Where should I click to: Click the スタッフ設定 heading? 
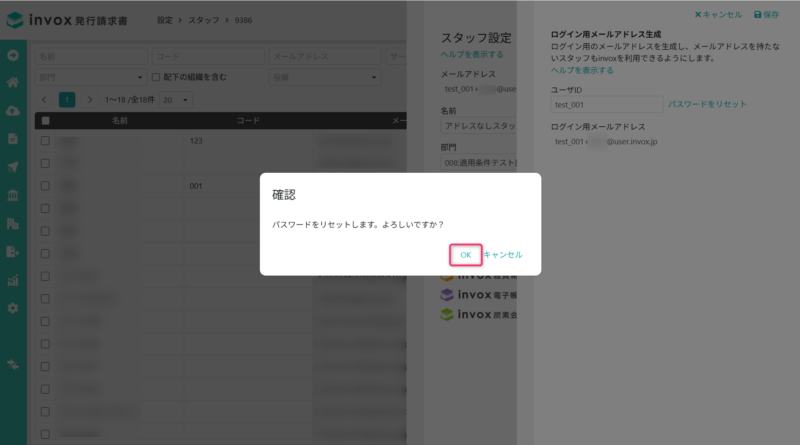pyautogui.click(x=476, y=38)
